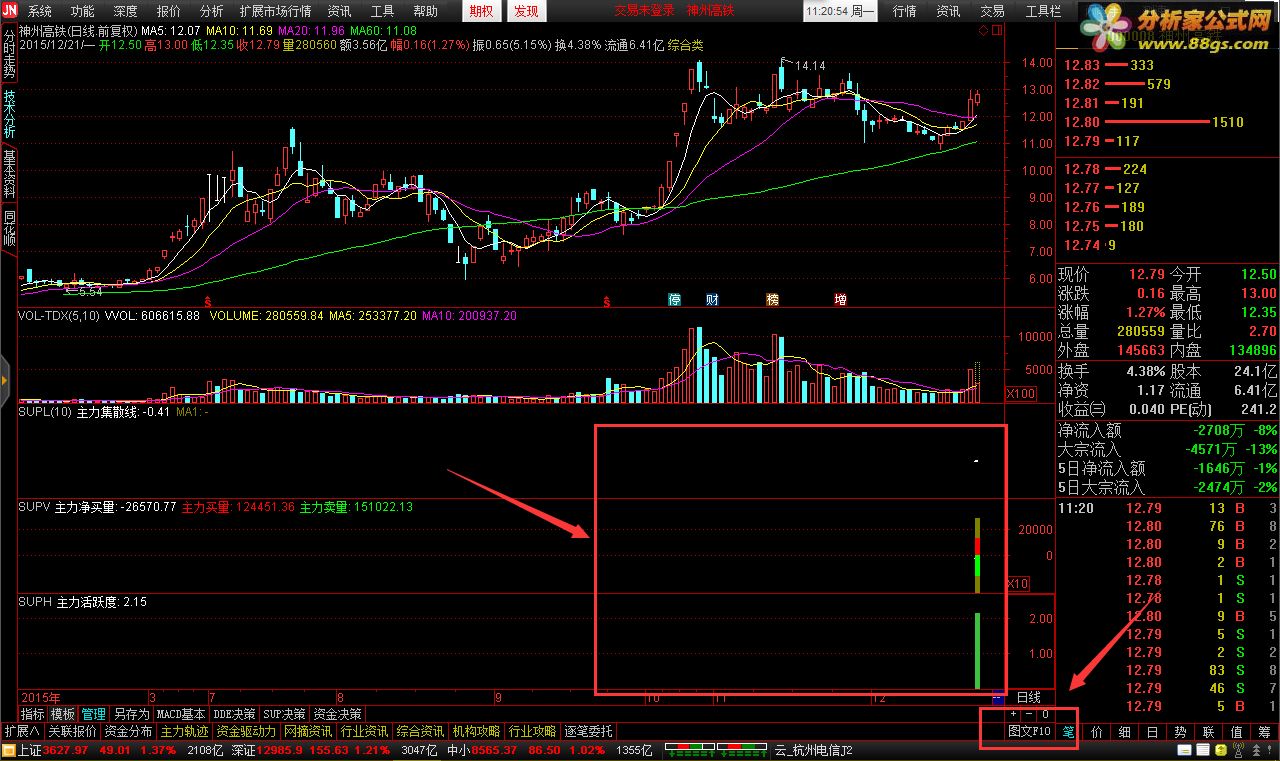Click the 综合类 sector link
1280x761 pixels.
(x=686, y=45)
